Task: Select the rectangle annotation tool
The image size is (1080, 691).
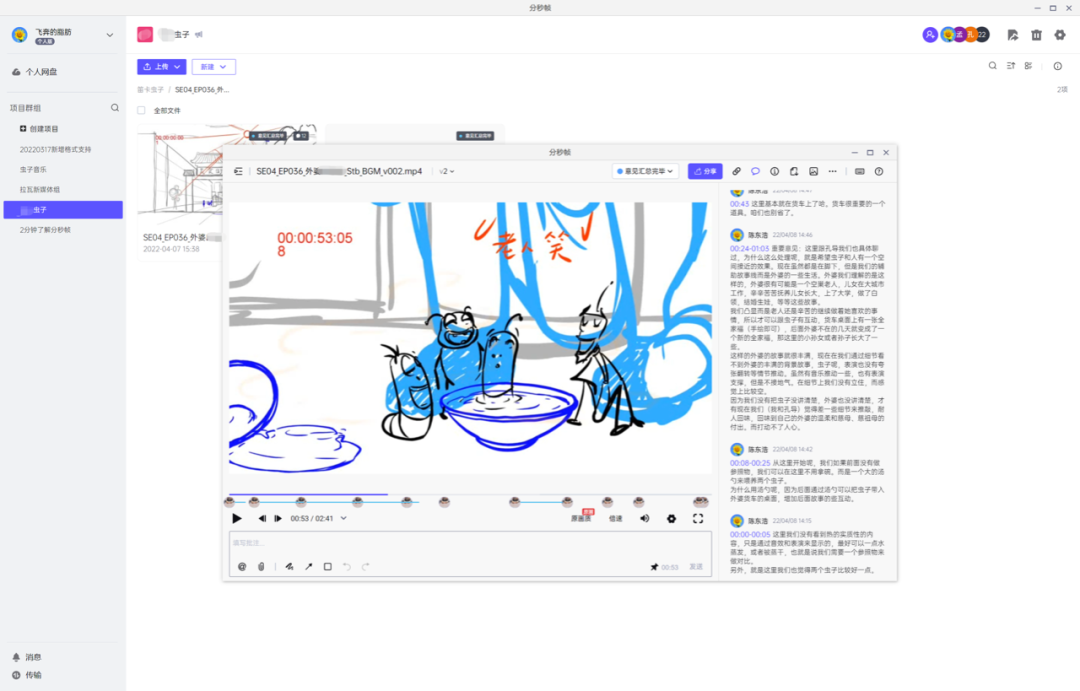Action: (x=328, y=566)
